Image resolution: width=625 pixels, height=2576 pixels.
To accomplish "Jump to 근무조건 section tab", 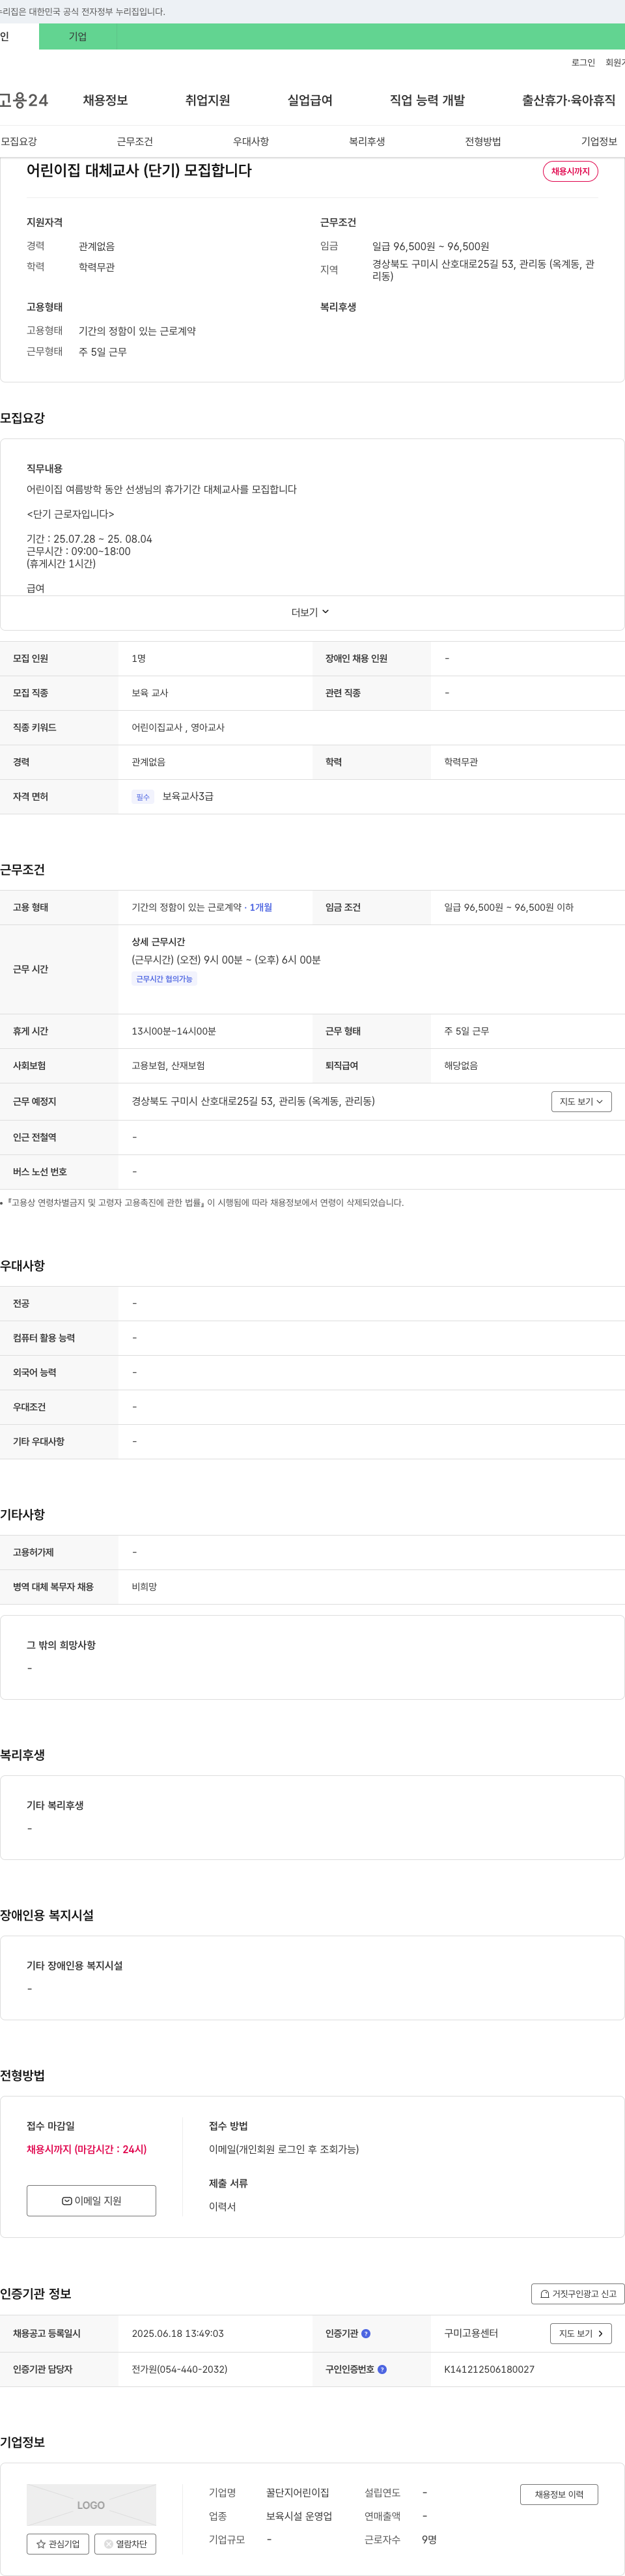I will 135,142.
